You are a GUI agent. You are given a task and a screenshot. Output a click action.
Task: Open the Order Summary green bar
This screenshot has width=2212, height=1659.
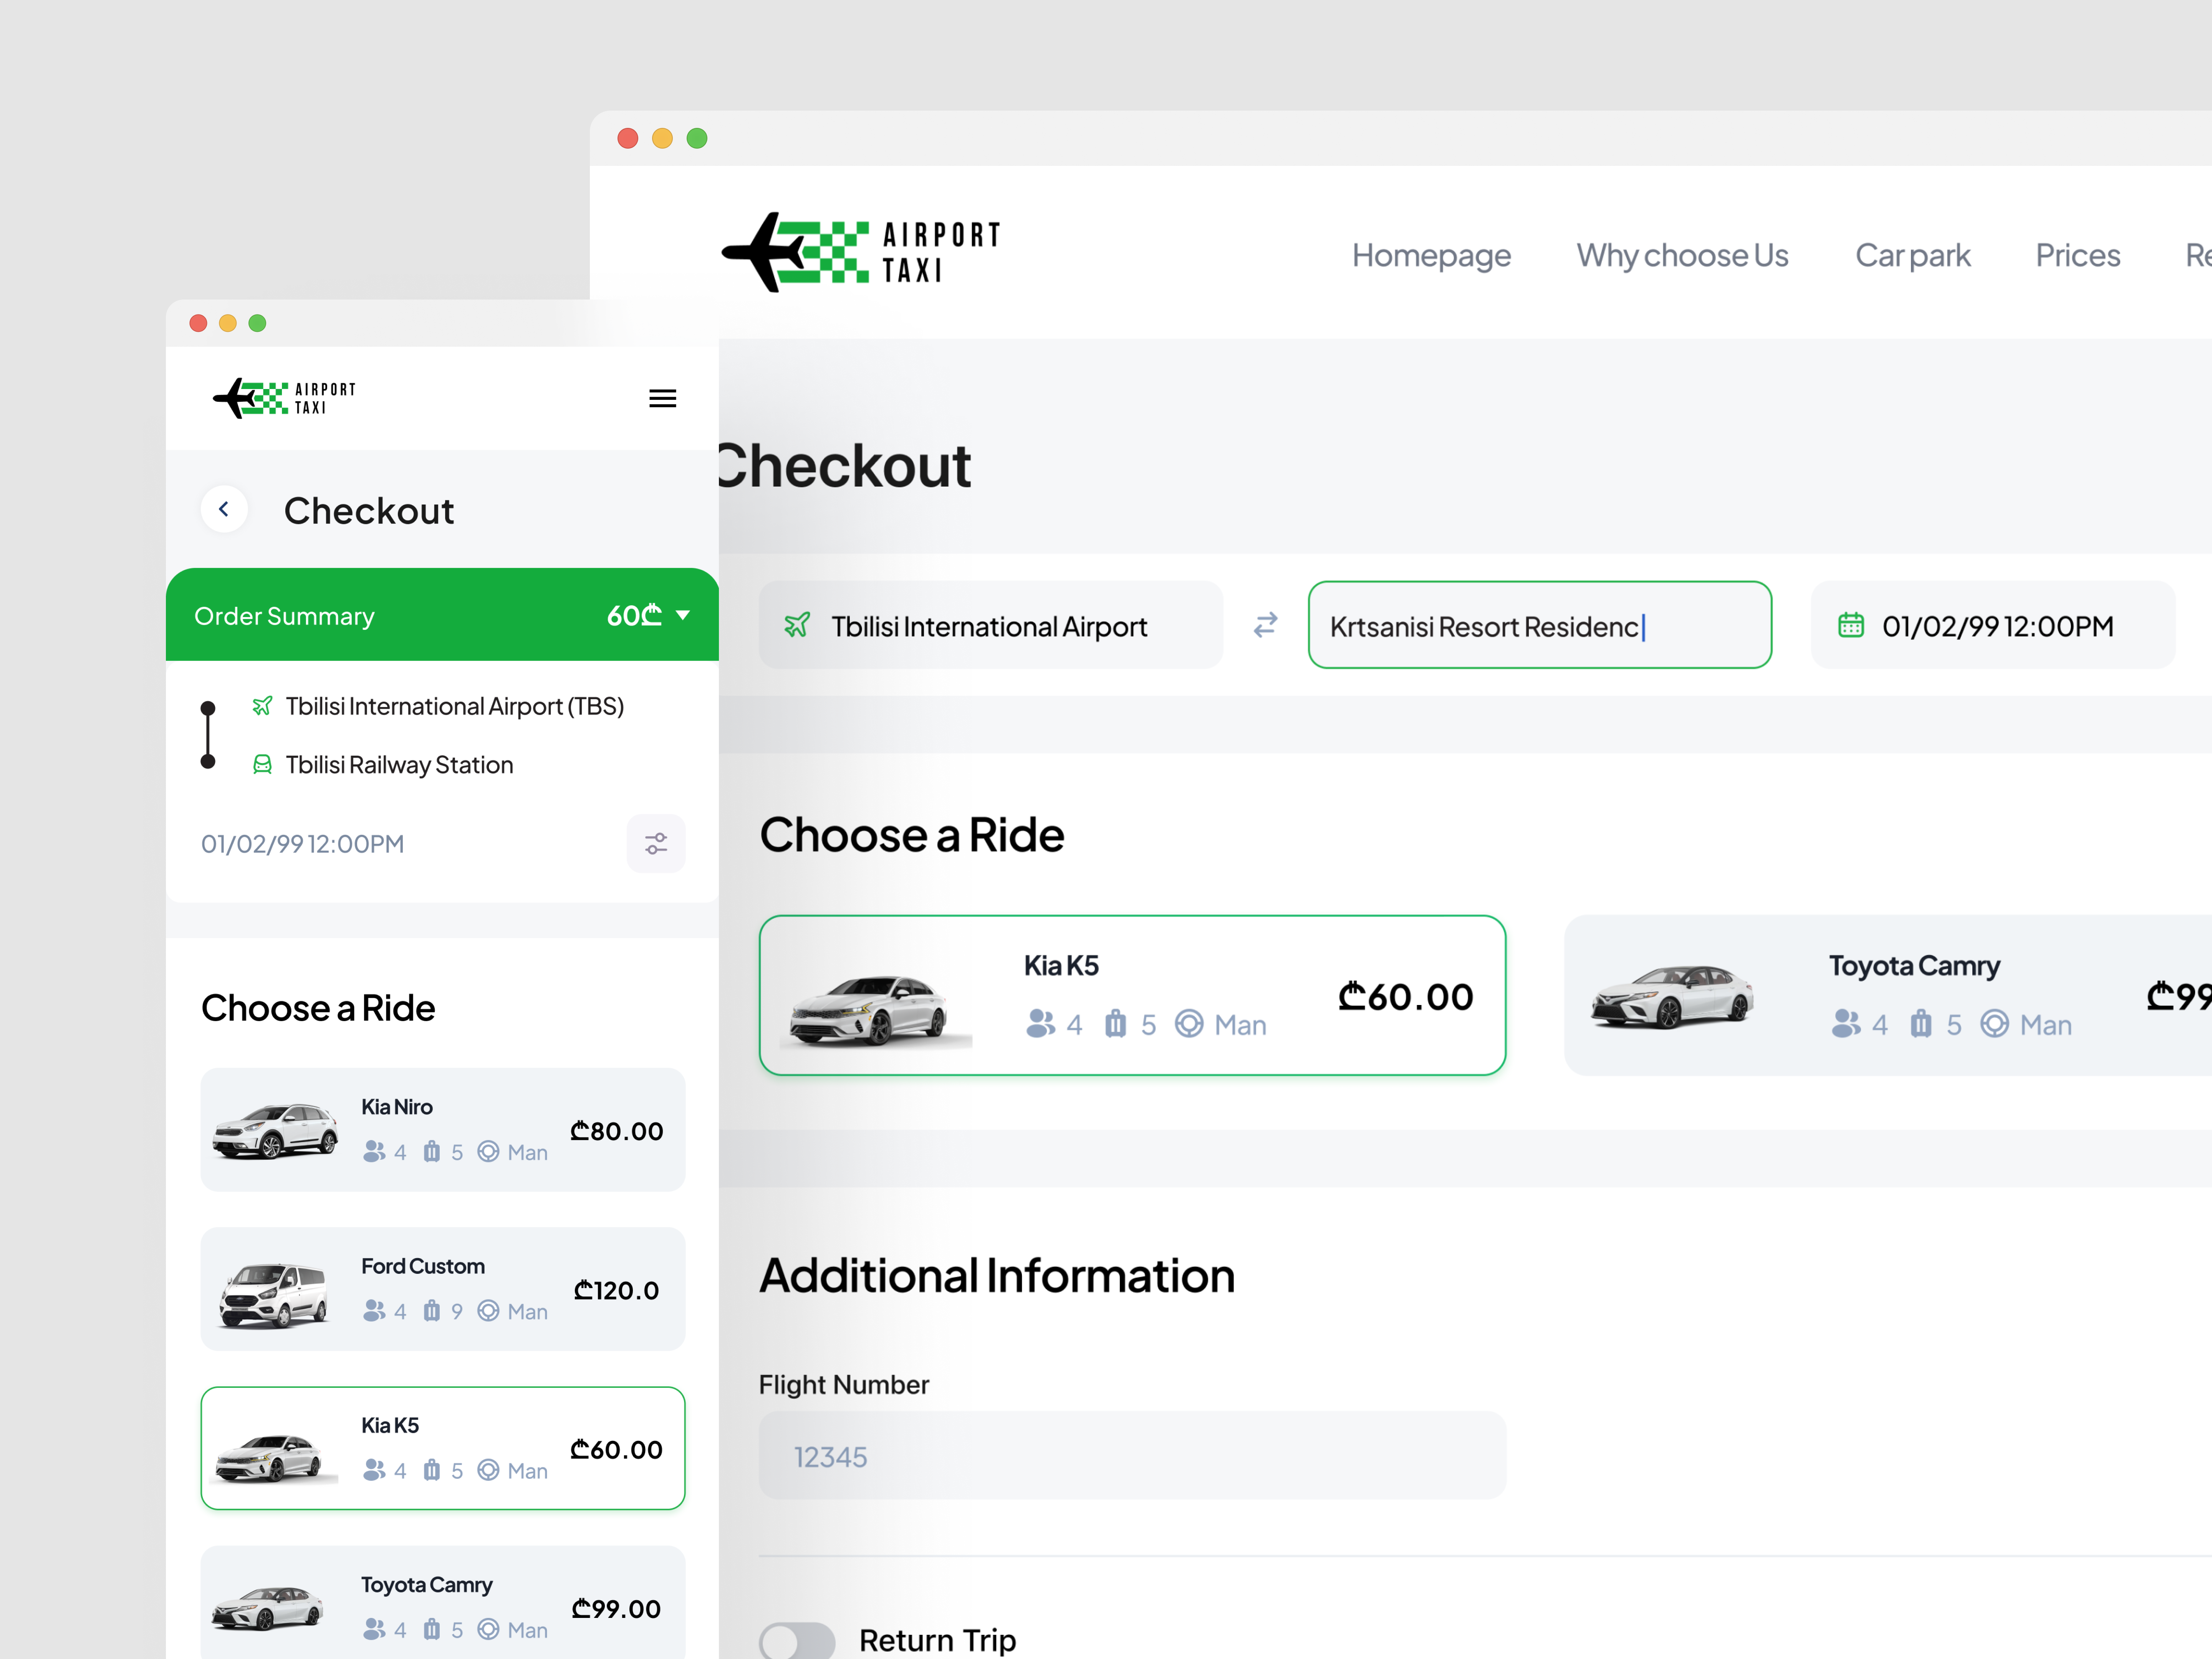point(442,614)
